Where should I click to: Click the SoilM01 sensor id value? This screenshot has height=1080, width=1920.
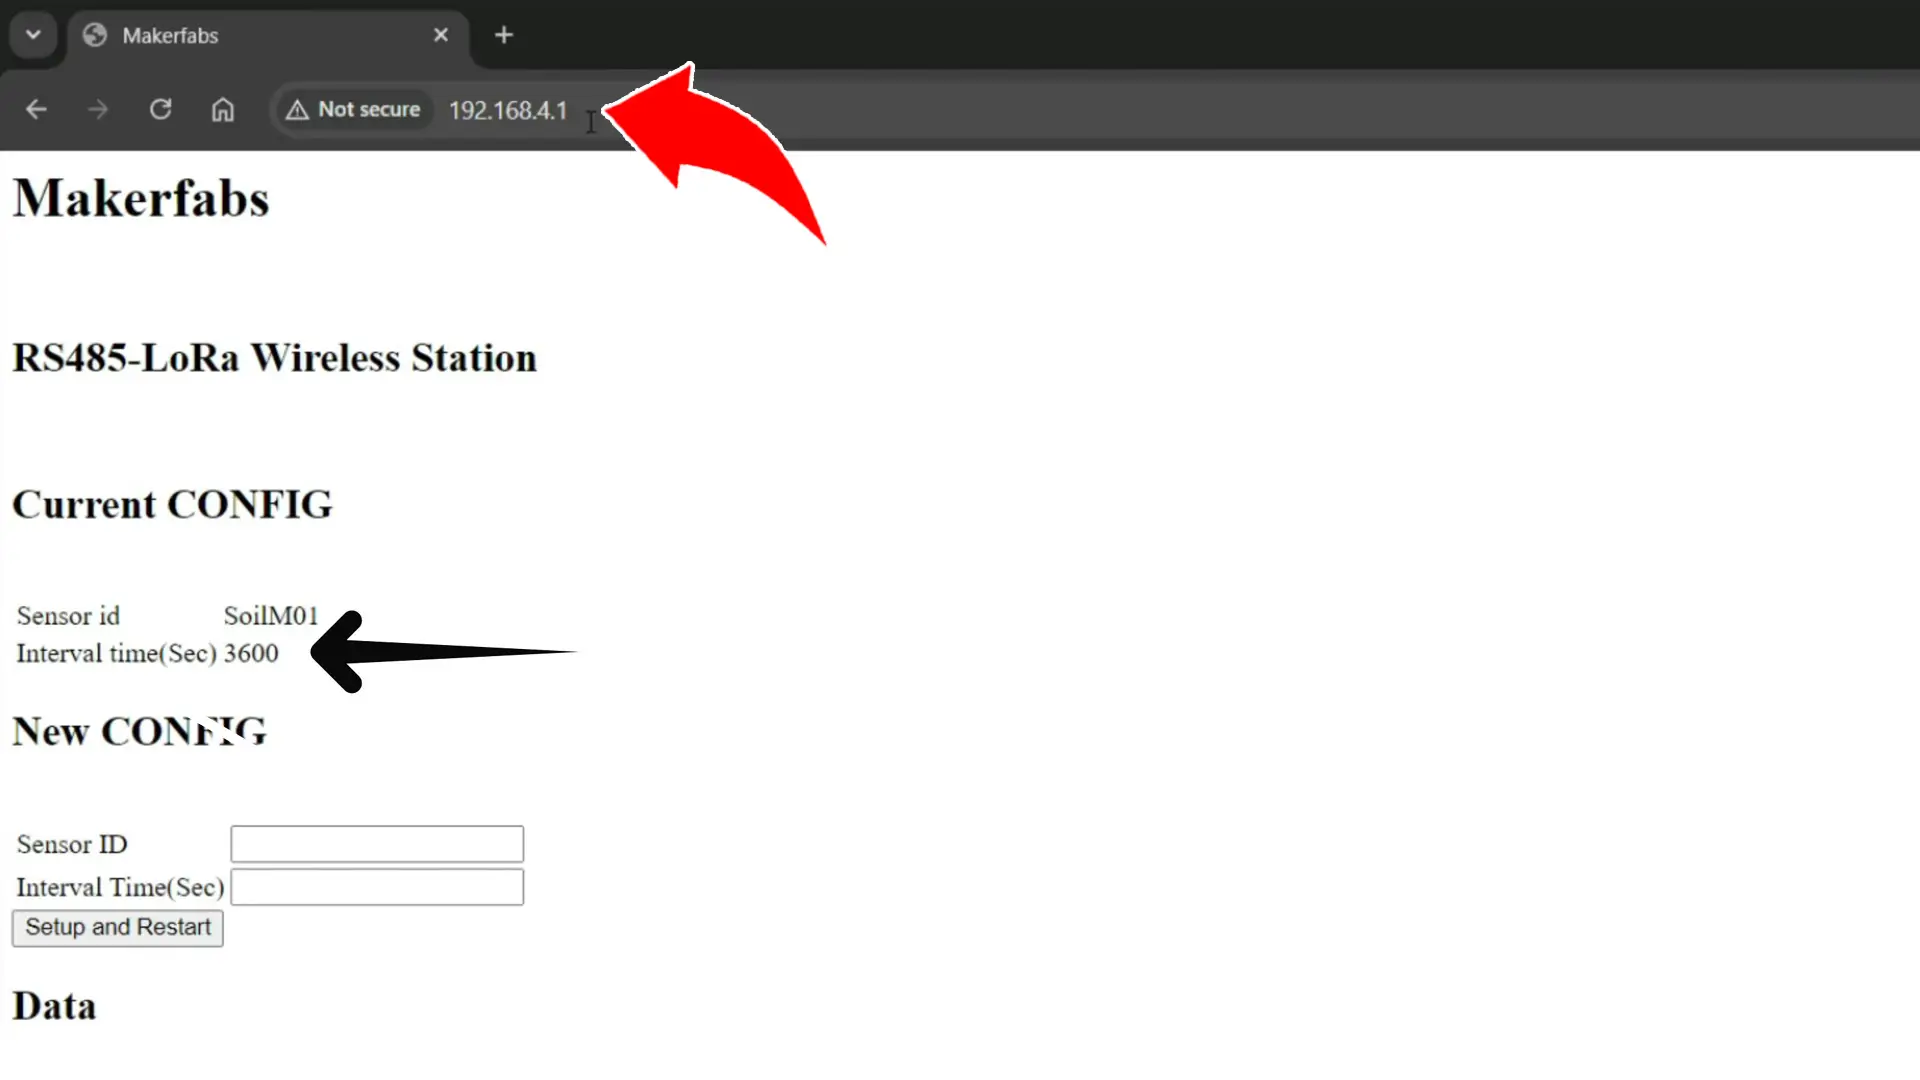(271, 616)
